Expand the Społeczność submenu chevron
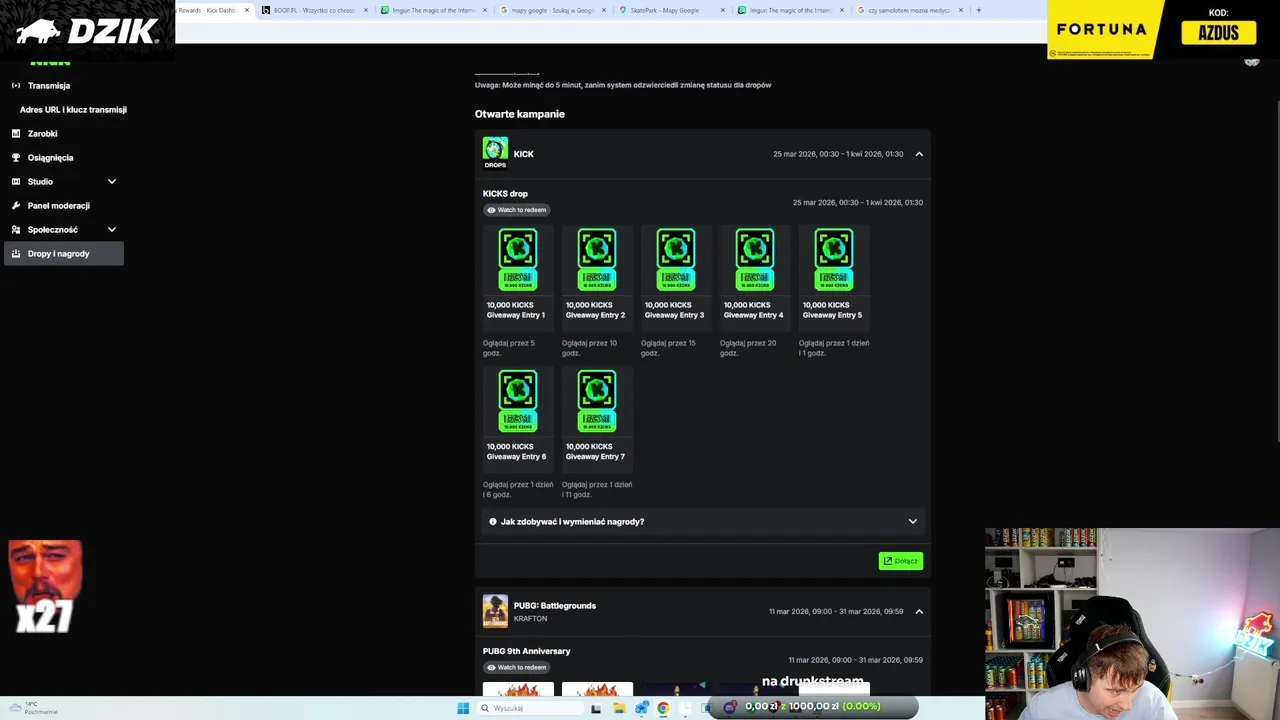This screenshot has height=720, width=1280. click(111, 229)
